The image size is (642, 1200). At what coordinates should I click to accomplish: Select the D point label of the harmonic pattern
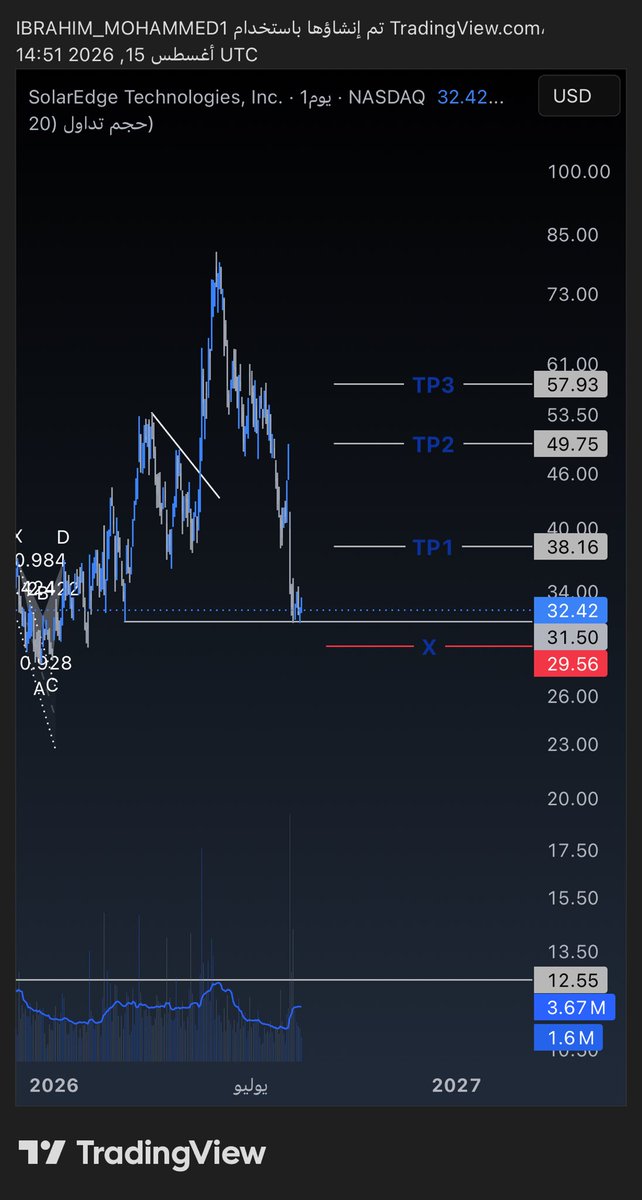pos(62,537)
